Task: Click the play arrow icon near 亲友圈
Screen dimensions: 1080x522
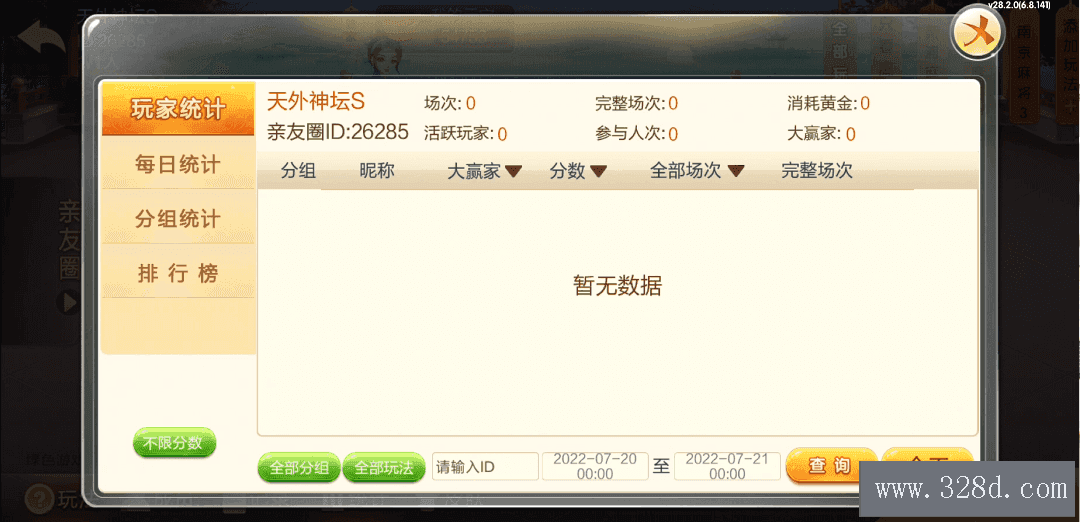Action: point(68,302)
